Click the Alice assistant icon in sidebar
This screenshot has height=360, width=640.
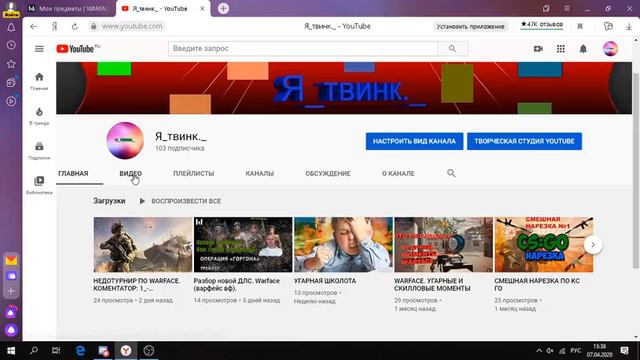11,330
